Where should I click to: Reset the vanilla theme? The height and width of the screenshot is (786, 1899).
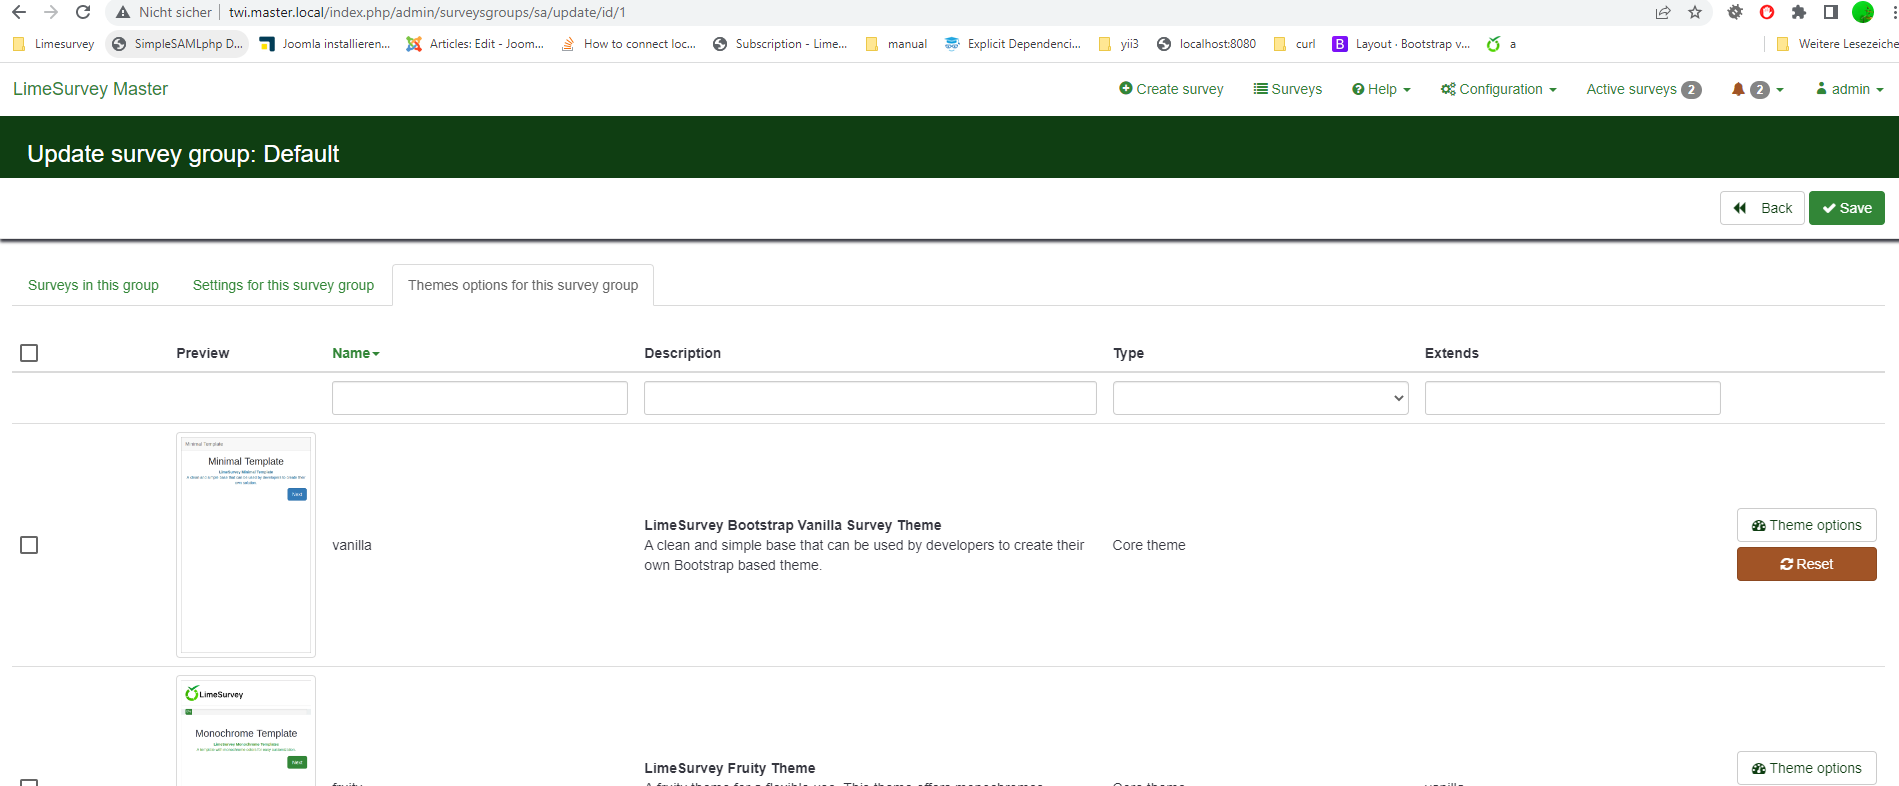coord(1806,564)
